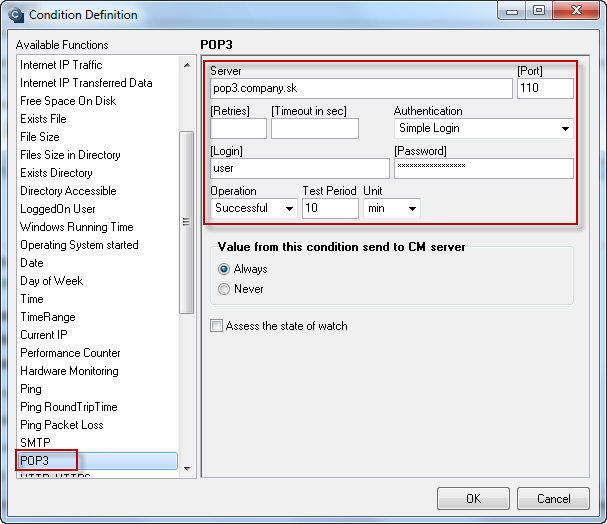Confirm with the OK button
Viewport: 607px width, 524px height.
pos(473,498)
